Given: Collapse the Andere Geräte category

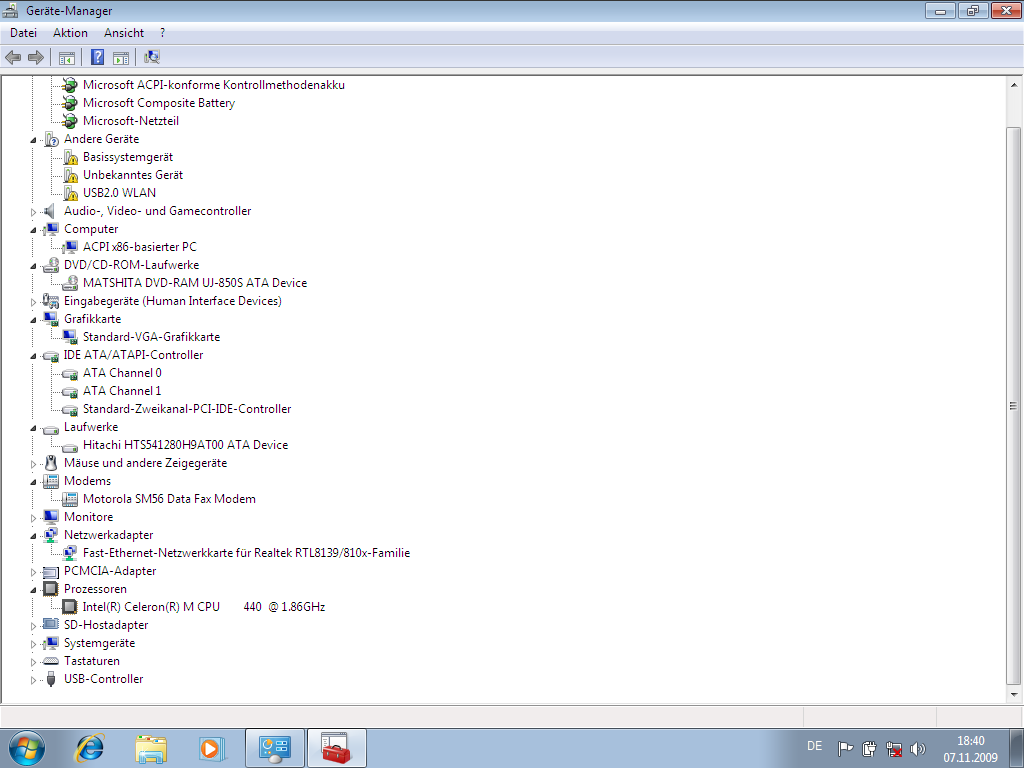Looking at the screenshot, I should tap(33, 140).
